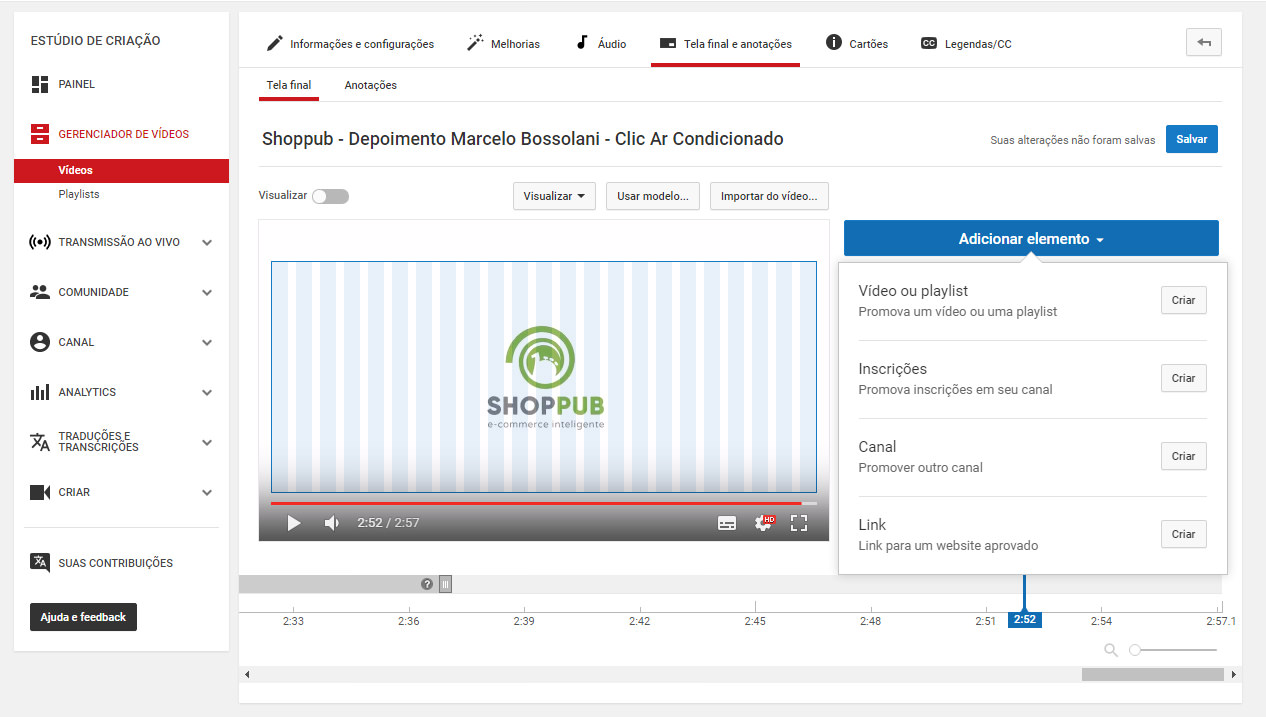Image resolution: width=1266 pixels, height=717 pixels.
Task: Open the Adicionar elemento dropdown
Action: (1031, 239)
